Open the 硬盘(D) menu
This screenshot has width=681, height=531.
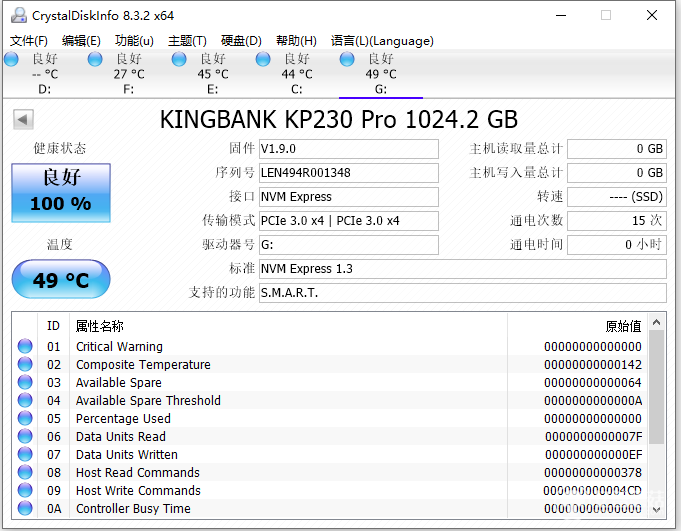[x=241, y=41]
